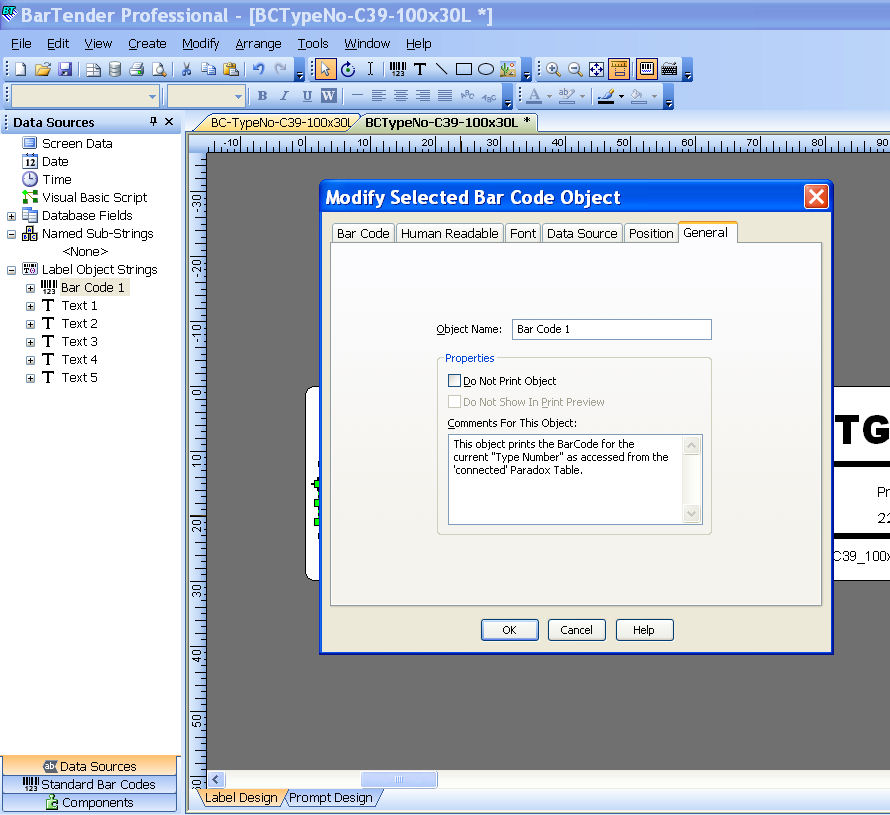The height and width of the screenshot is (815, 890).
Task: Open the Tools menu
Action: pos(313,44)
